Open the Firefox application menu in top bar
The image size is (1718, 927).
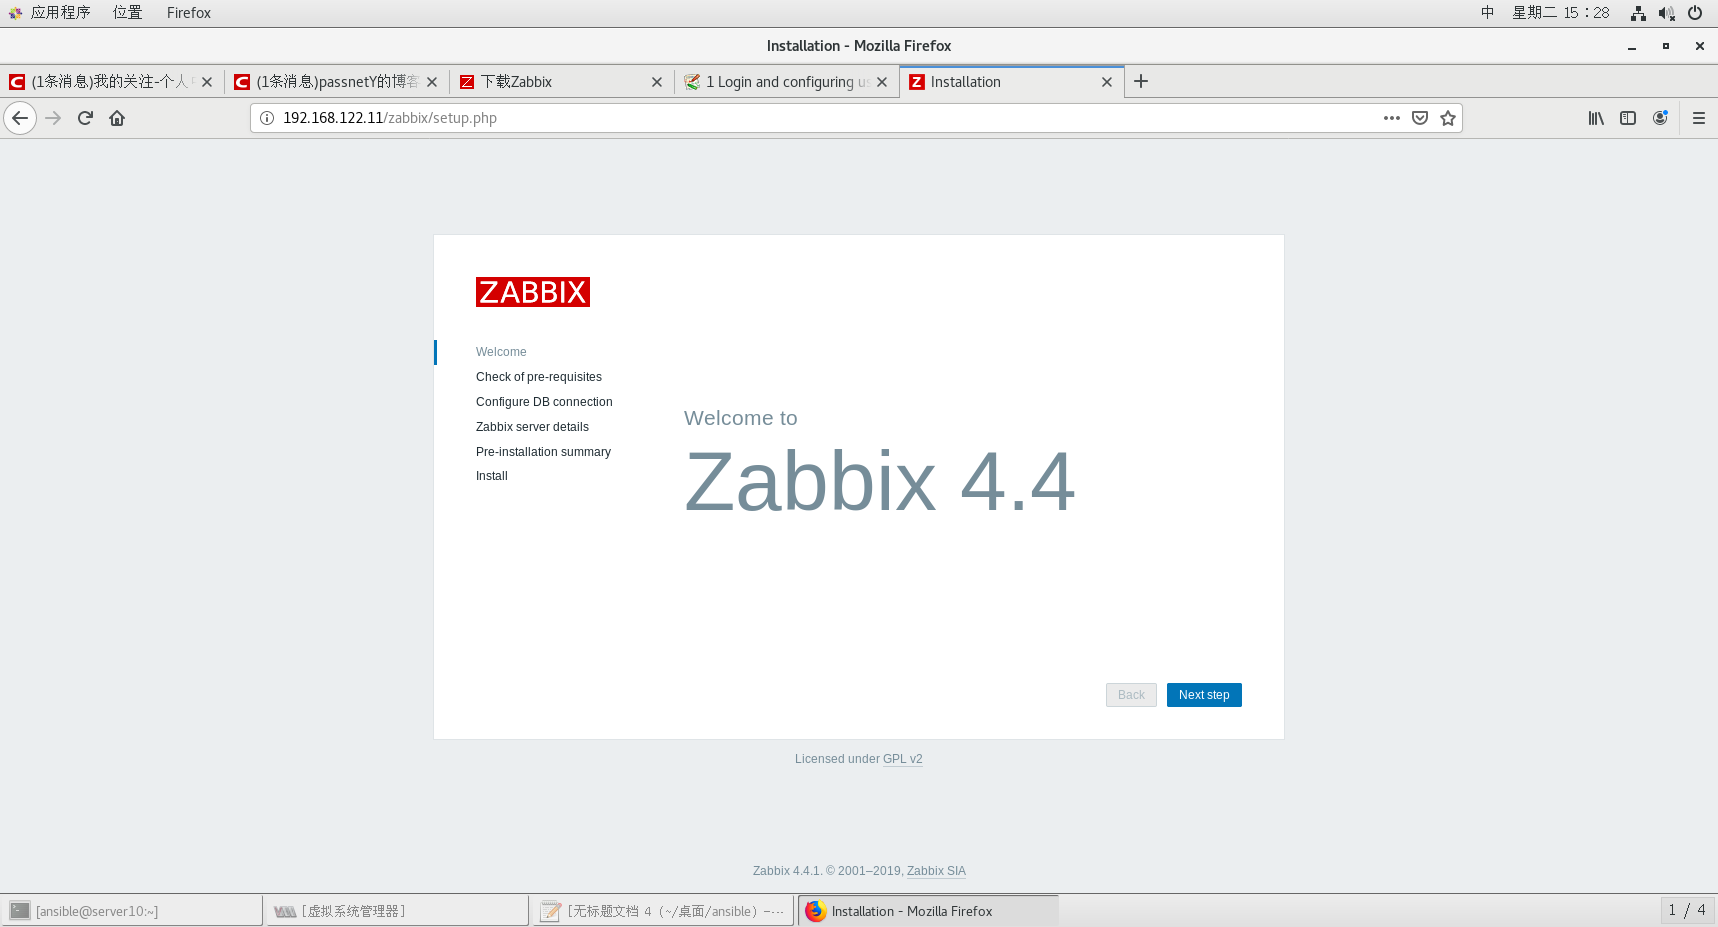pyautogui.click(x=189, y=13)
